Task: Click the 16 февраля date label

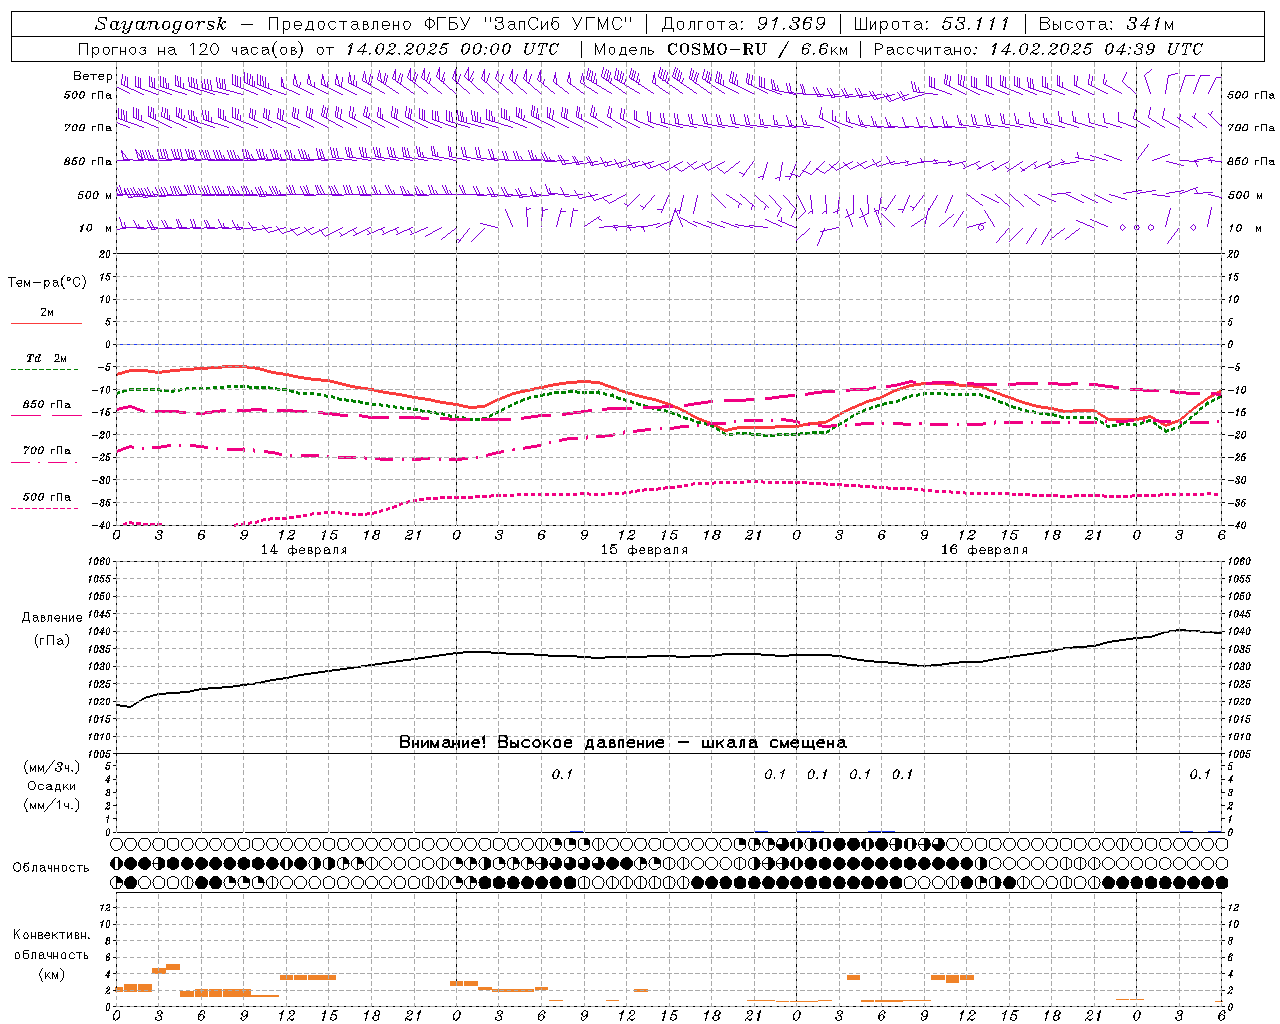Action: pyautogui.click(x=984, y=550)
